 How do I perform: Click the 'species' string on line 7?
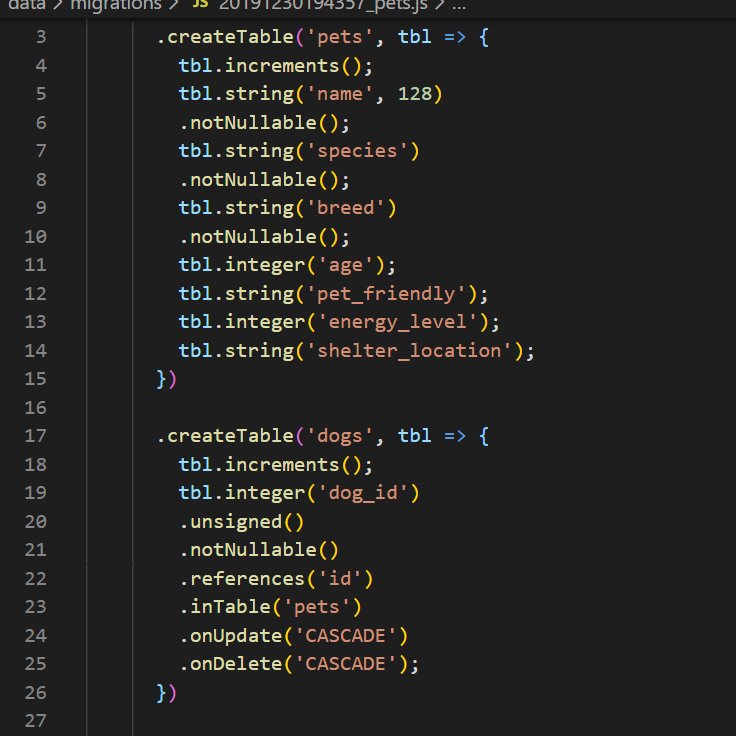click(357, 151)
